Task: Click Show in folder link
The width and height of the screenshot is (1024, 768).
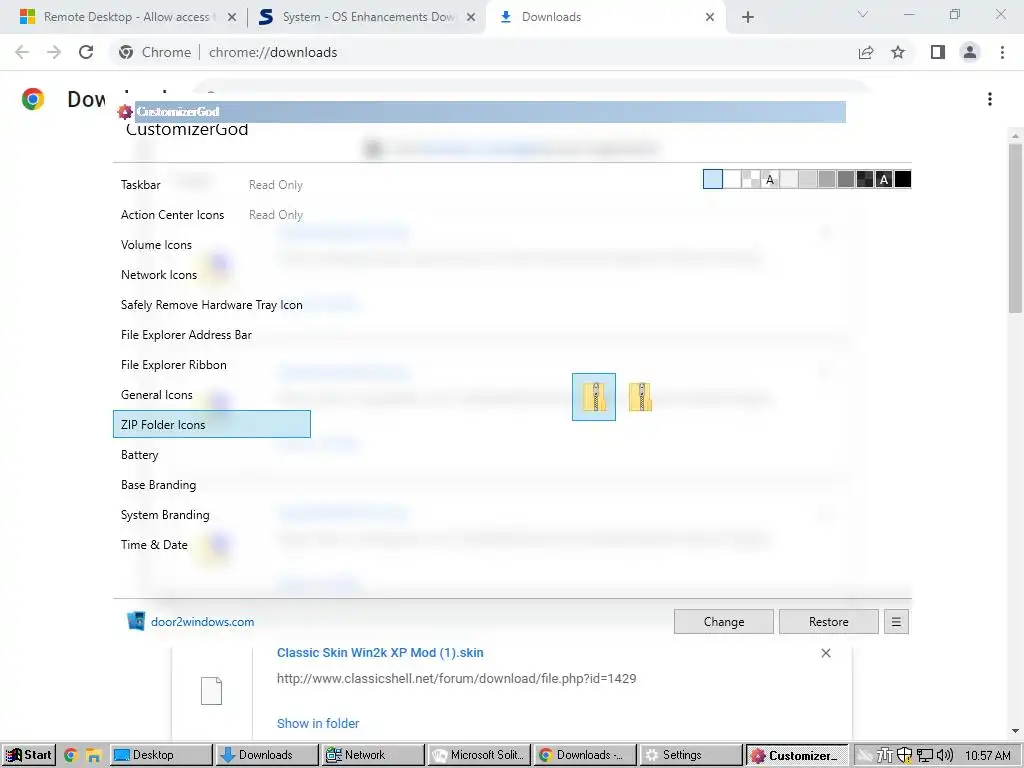Action: [318, 724]
